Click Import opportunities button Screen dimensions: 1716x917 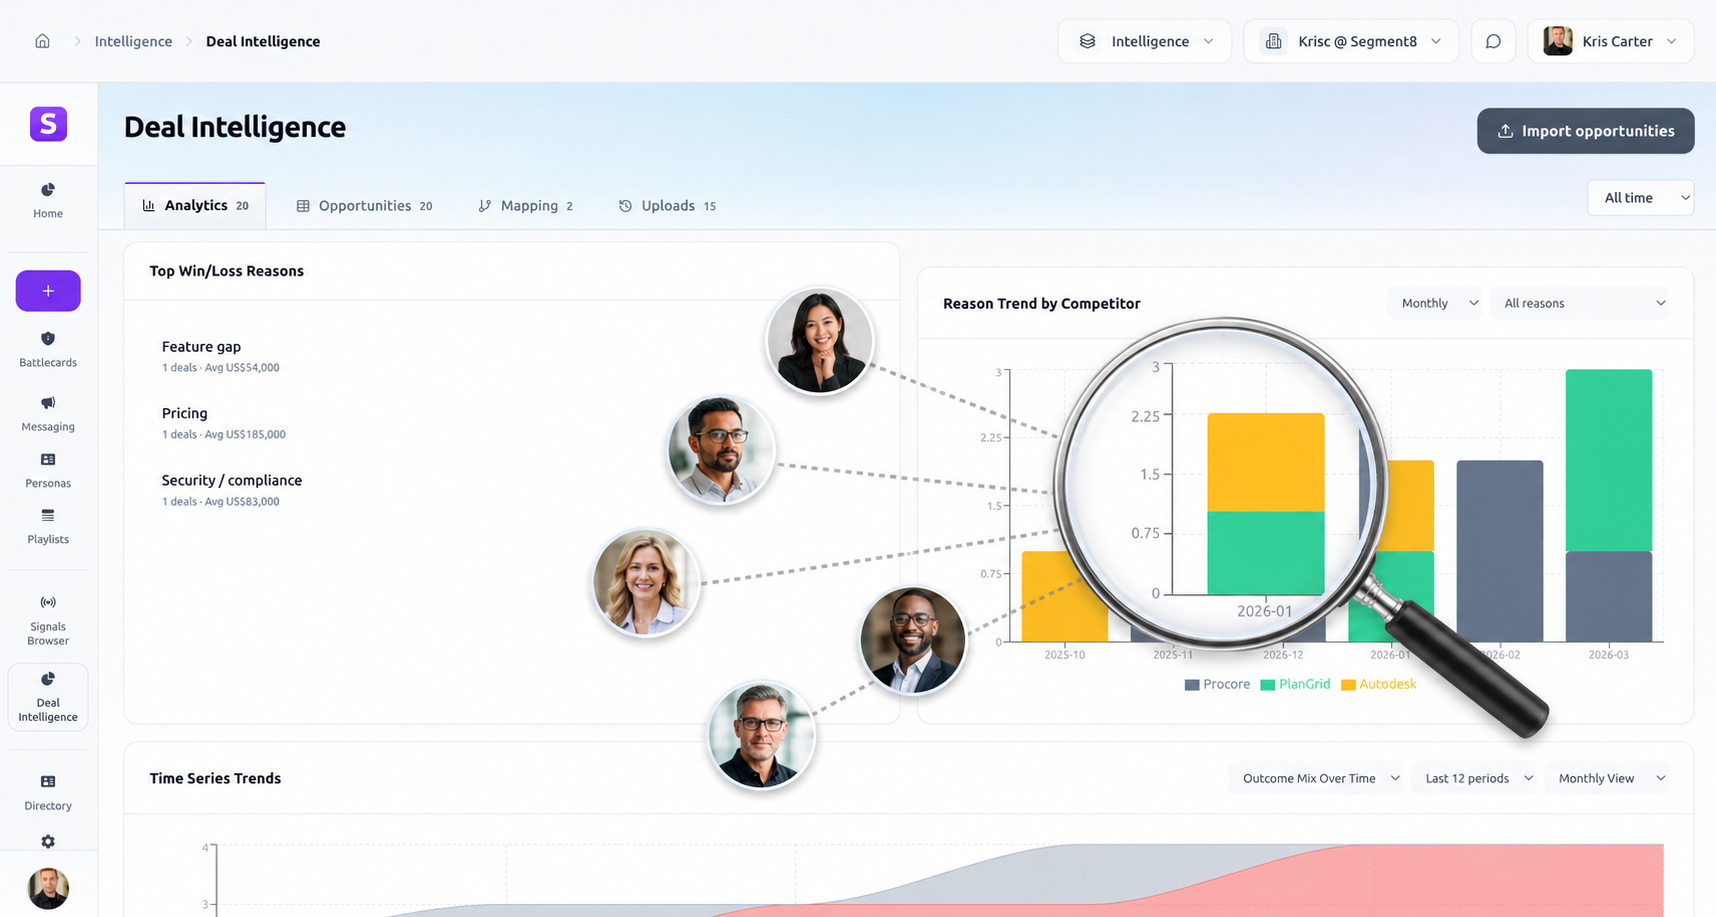pos(1585,131)
